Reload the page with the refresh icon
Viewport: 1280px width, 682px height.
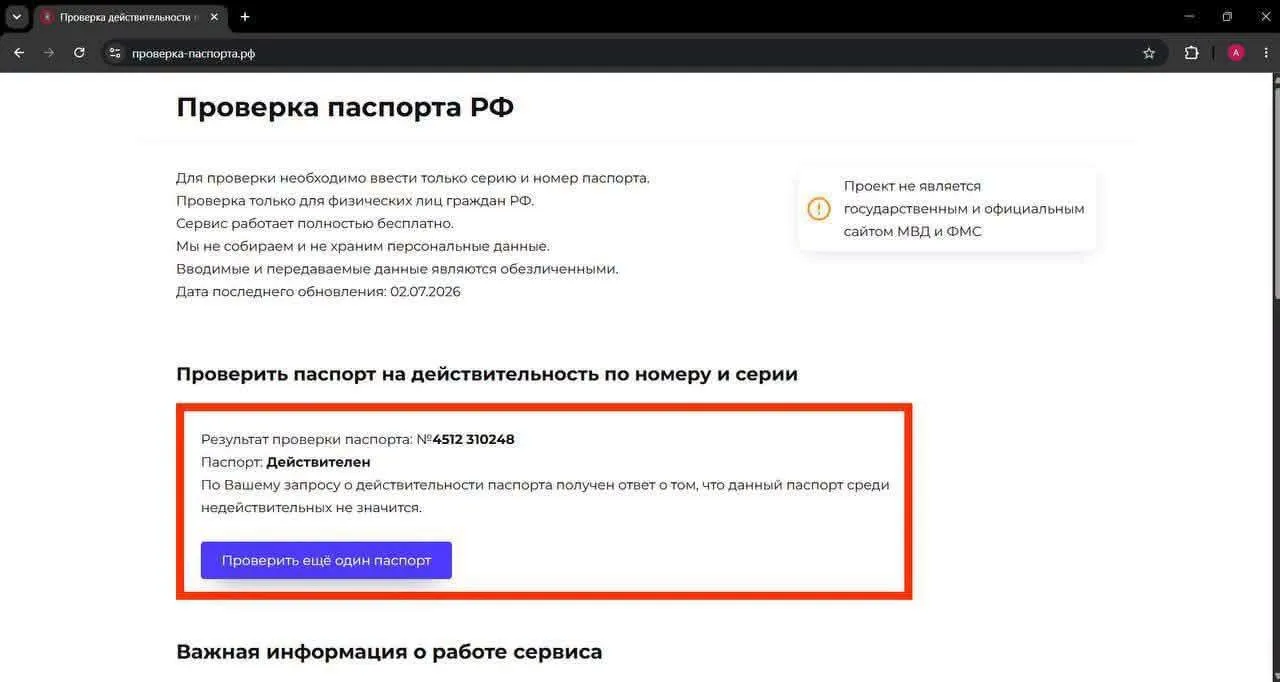(x=79, y=53)
